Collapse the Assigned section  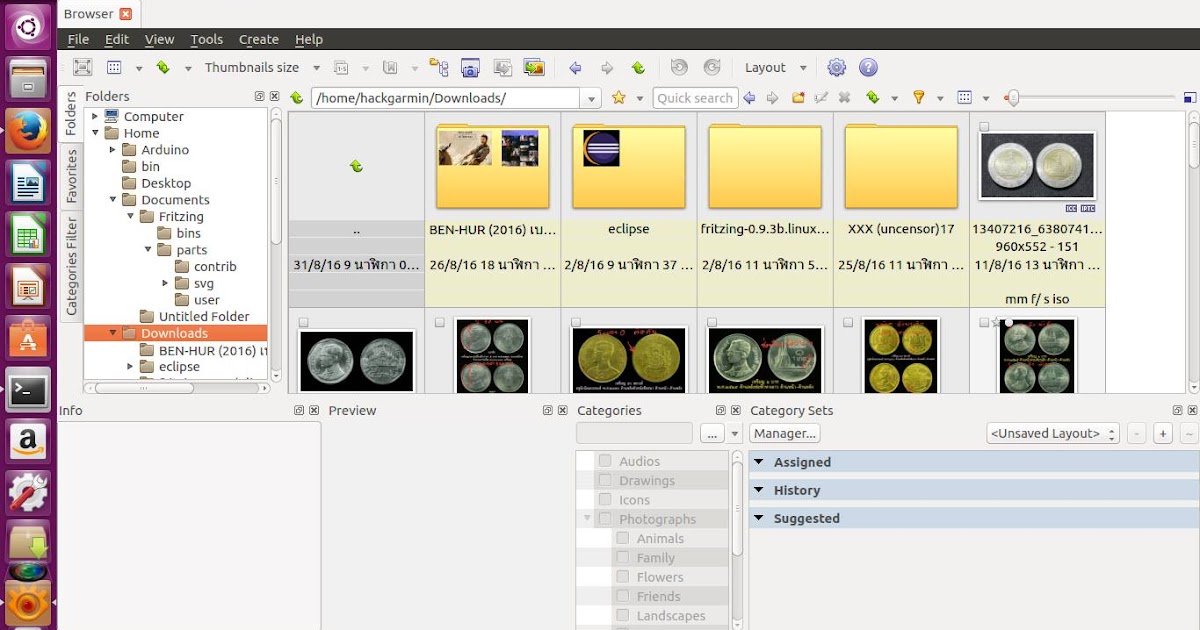[x=758, y=462]
